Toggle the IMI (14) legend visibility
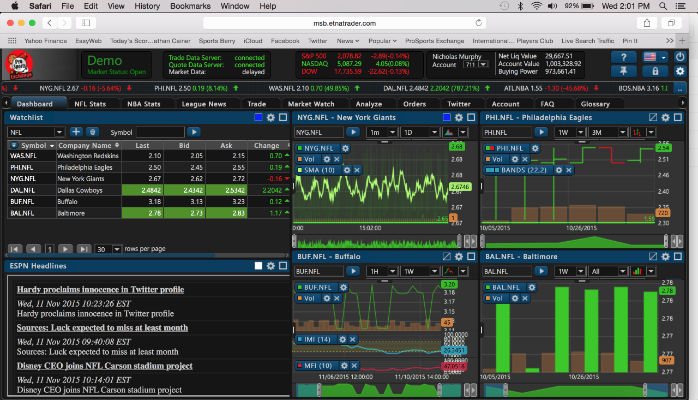 (300, 339)
